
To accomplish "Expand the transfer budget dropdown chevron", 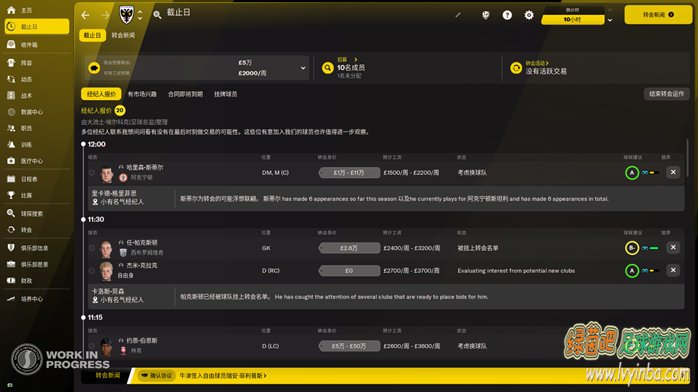I will 303,68.
